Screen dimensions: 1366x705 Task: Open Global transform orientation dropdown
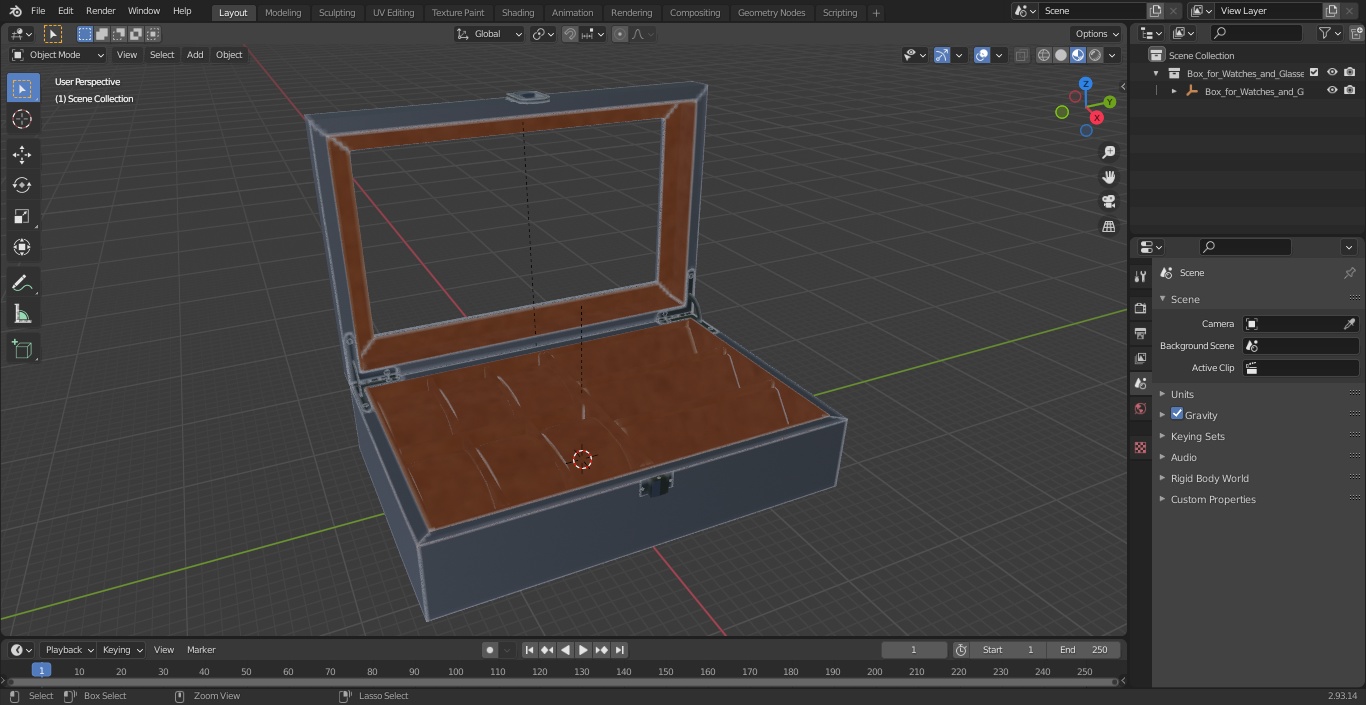(489, 34)
